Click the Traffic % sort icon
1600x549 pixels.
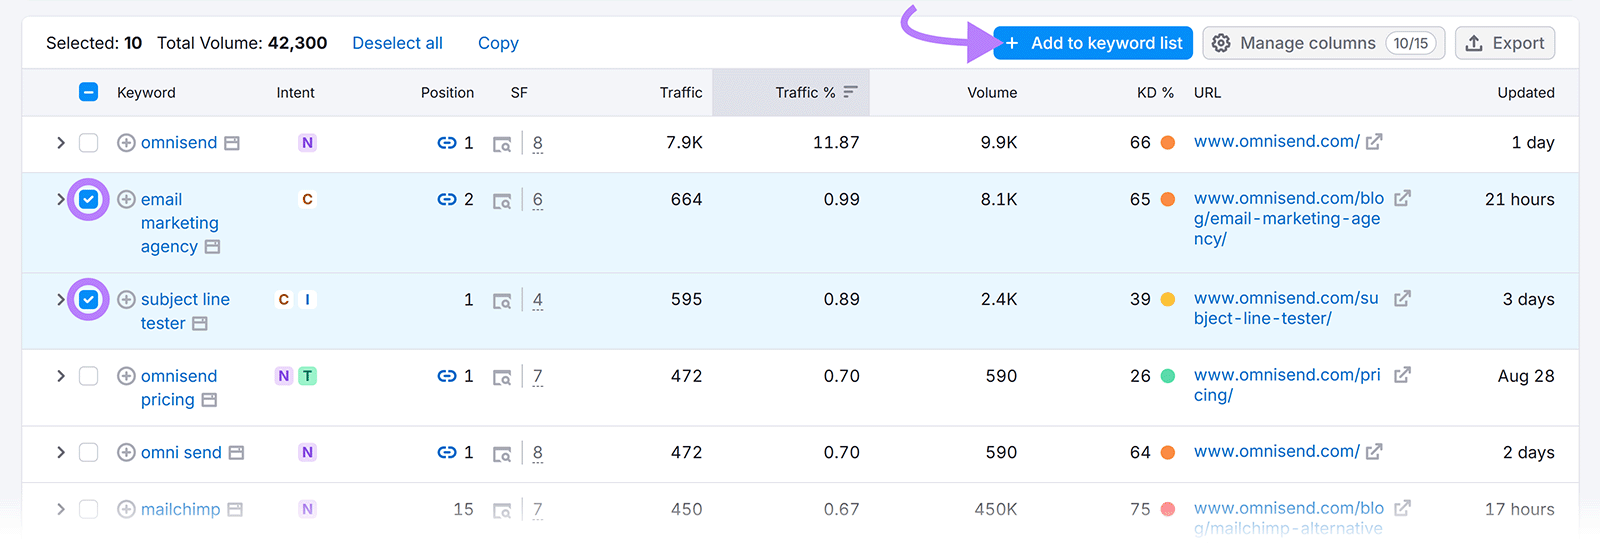(x=850, y=92)
